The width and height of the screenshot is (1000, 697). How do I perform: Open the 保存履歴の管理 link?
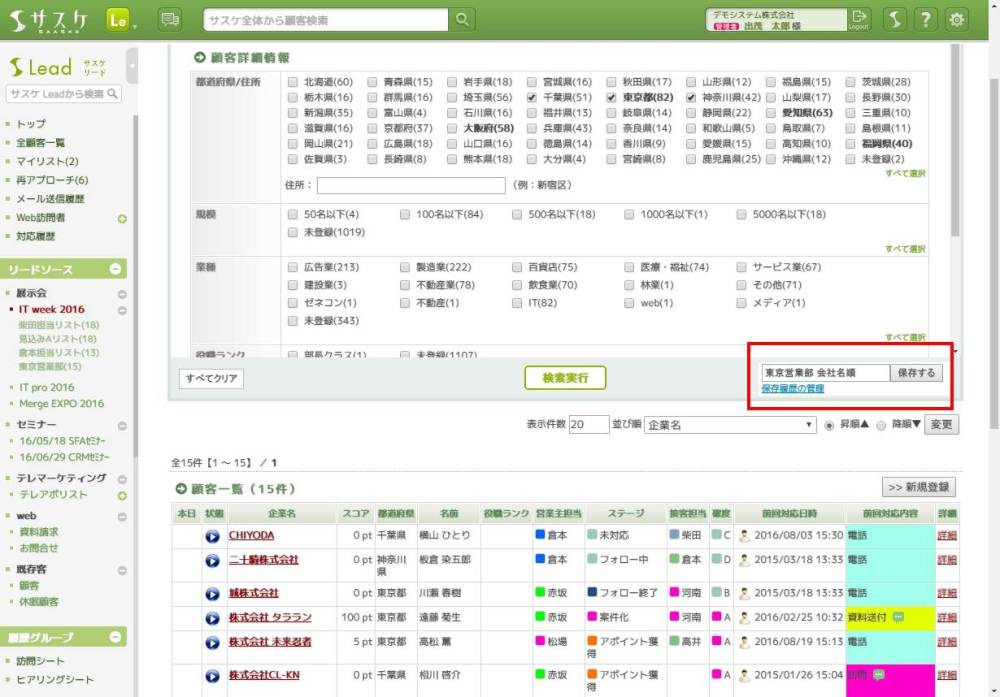(793, 388)
